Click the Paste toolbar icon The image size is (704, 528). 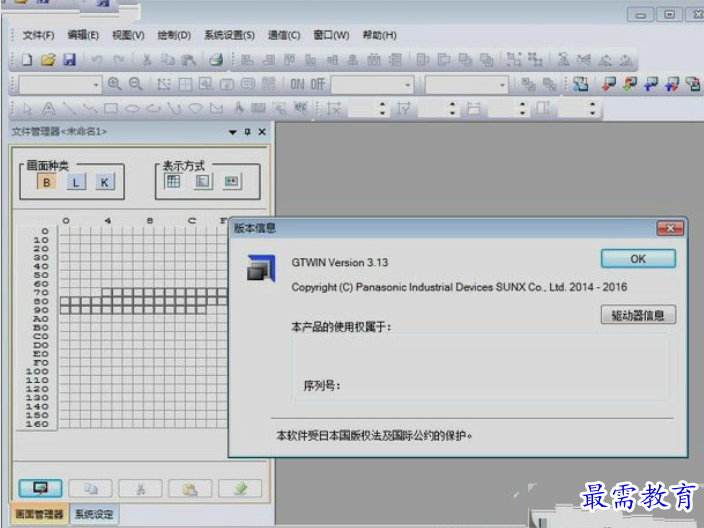(189, 60)
